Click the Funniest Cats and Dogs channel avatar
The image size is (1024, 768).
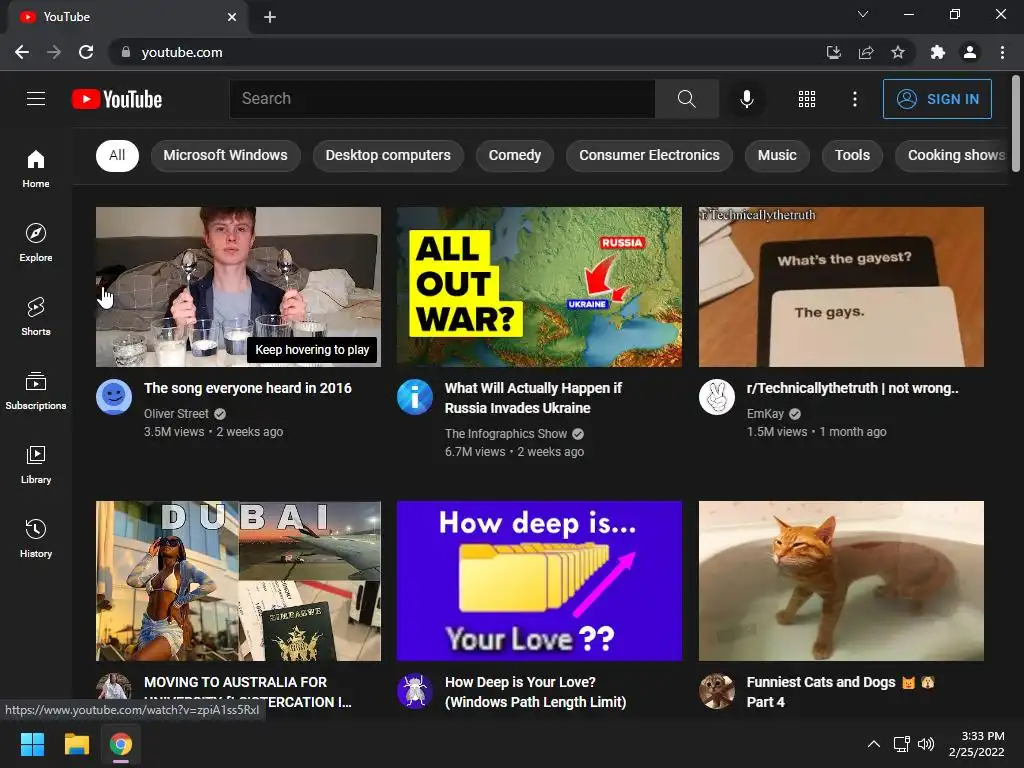716,691
